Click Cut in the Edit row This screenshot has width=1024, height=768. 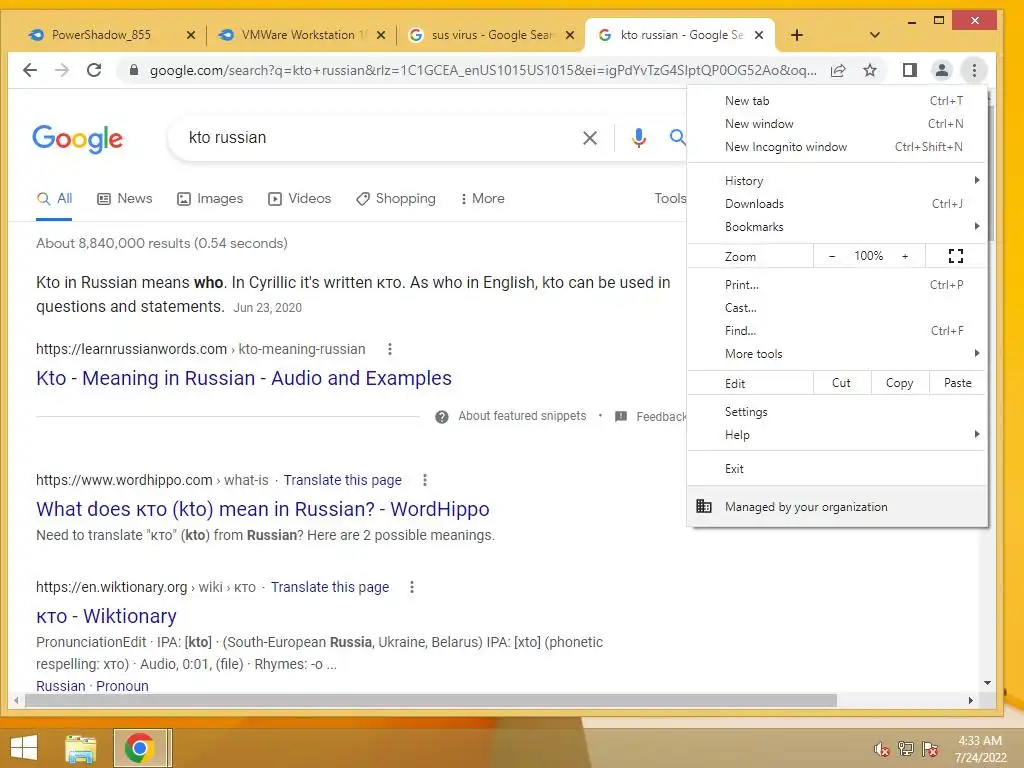click(x=842, y=383)
